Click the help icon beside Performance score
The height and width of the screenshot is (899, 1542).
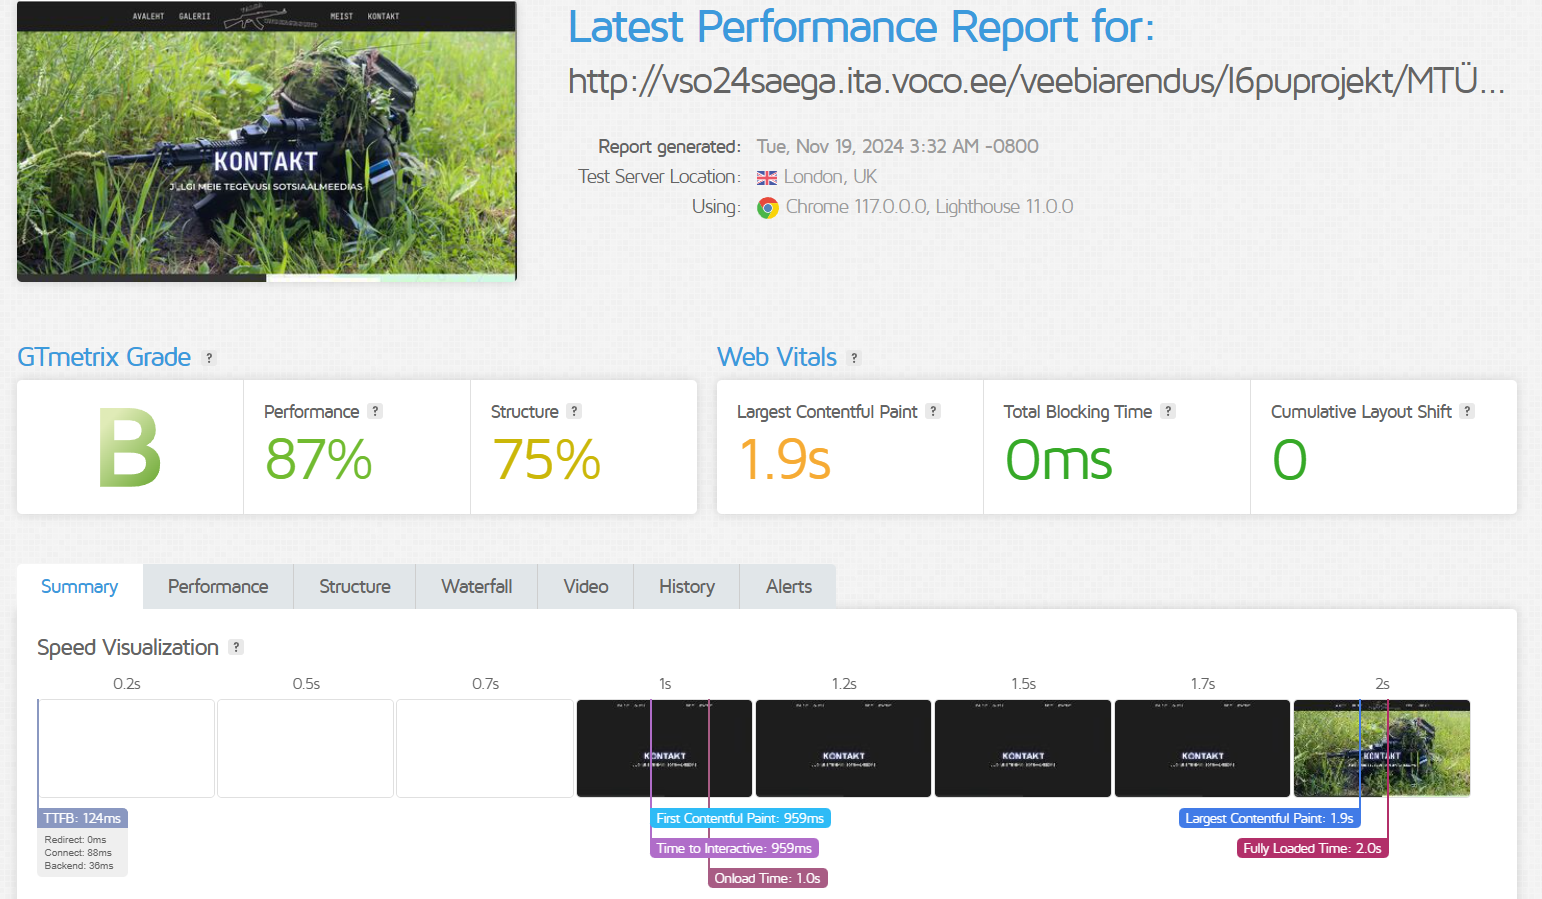click(x=375, y=411)
